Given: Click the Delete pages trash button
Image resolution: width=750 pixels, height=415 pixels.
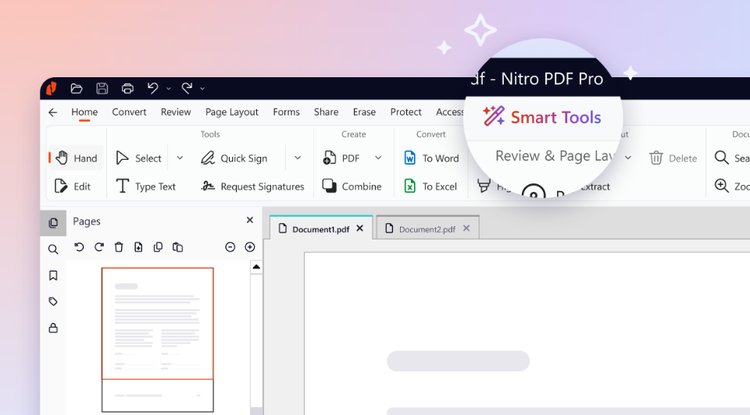Looking at the screenshot, I should (x=673, y=158).
